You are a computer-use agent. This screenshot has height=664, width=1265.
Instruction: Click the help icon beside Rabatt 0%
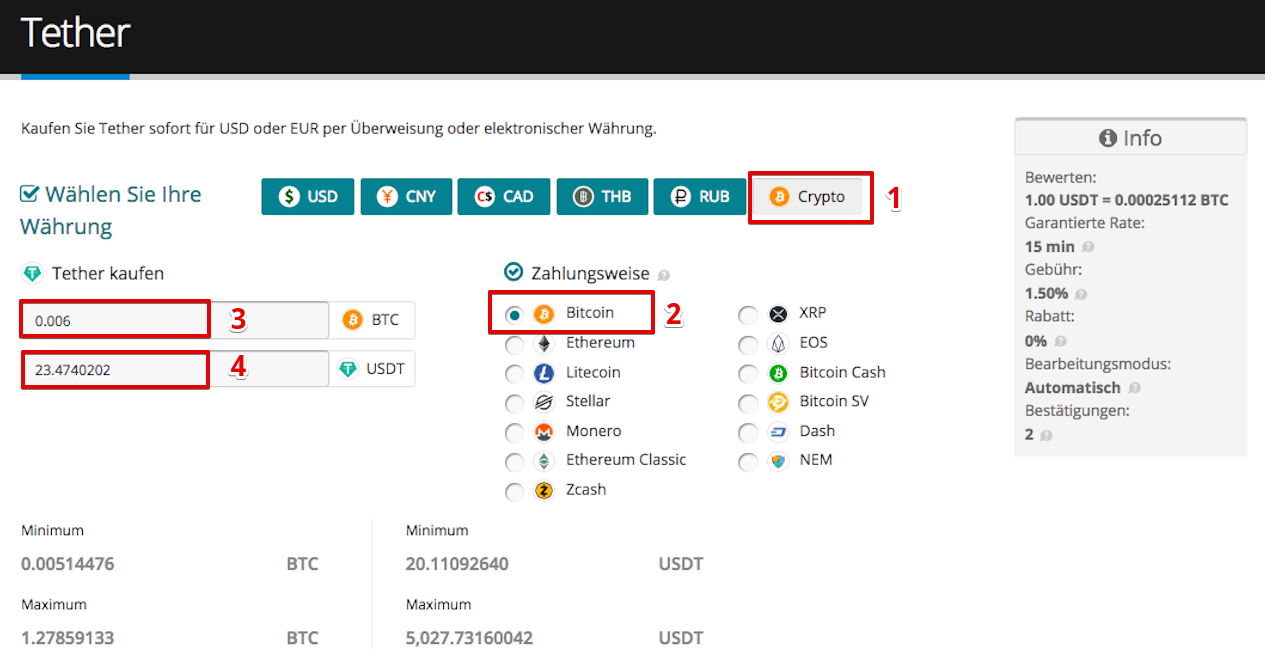(x=1060, y=342)
